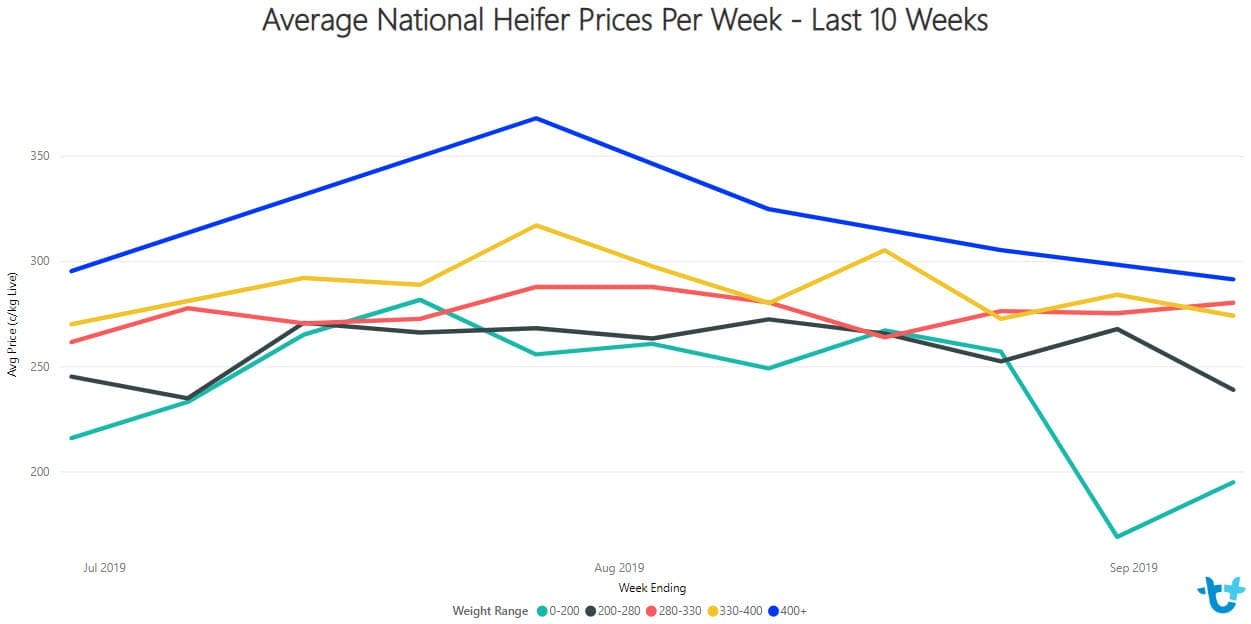
Task: Select the 200-280 legend label
Action: [x=618, y=611]
